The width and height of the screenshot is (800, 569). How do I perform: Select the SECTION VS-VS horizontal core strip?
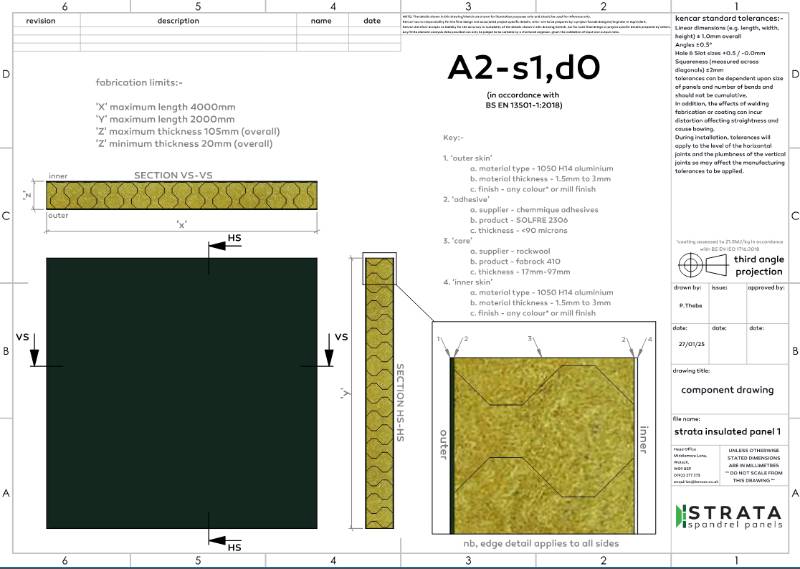[182, 195]
